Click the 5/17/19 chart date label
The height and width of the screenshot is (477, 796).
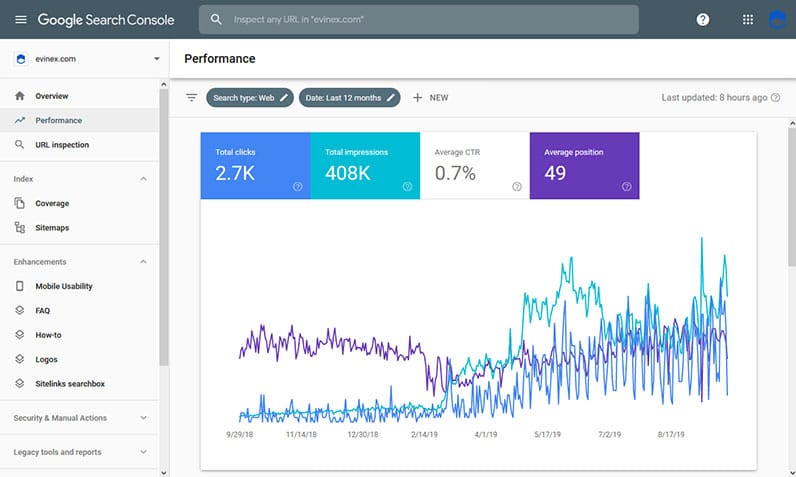[x=547, y=434]
